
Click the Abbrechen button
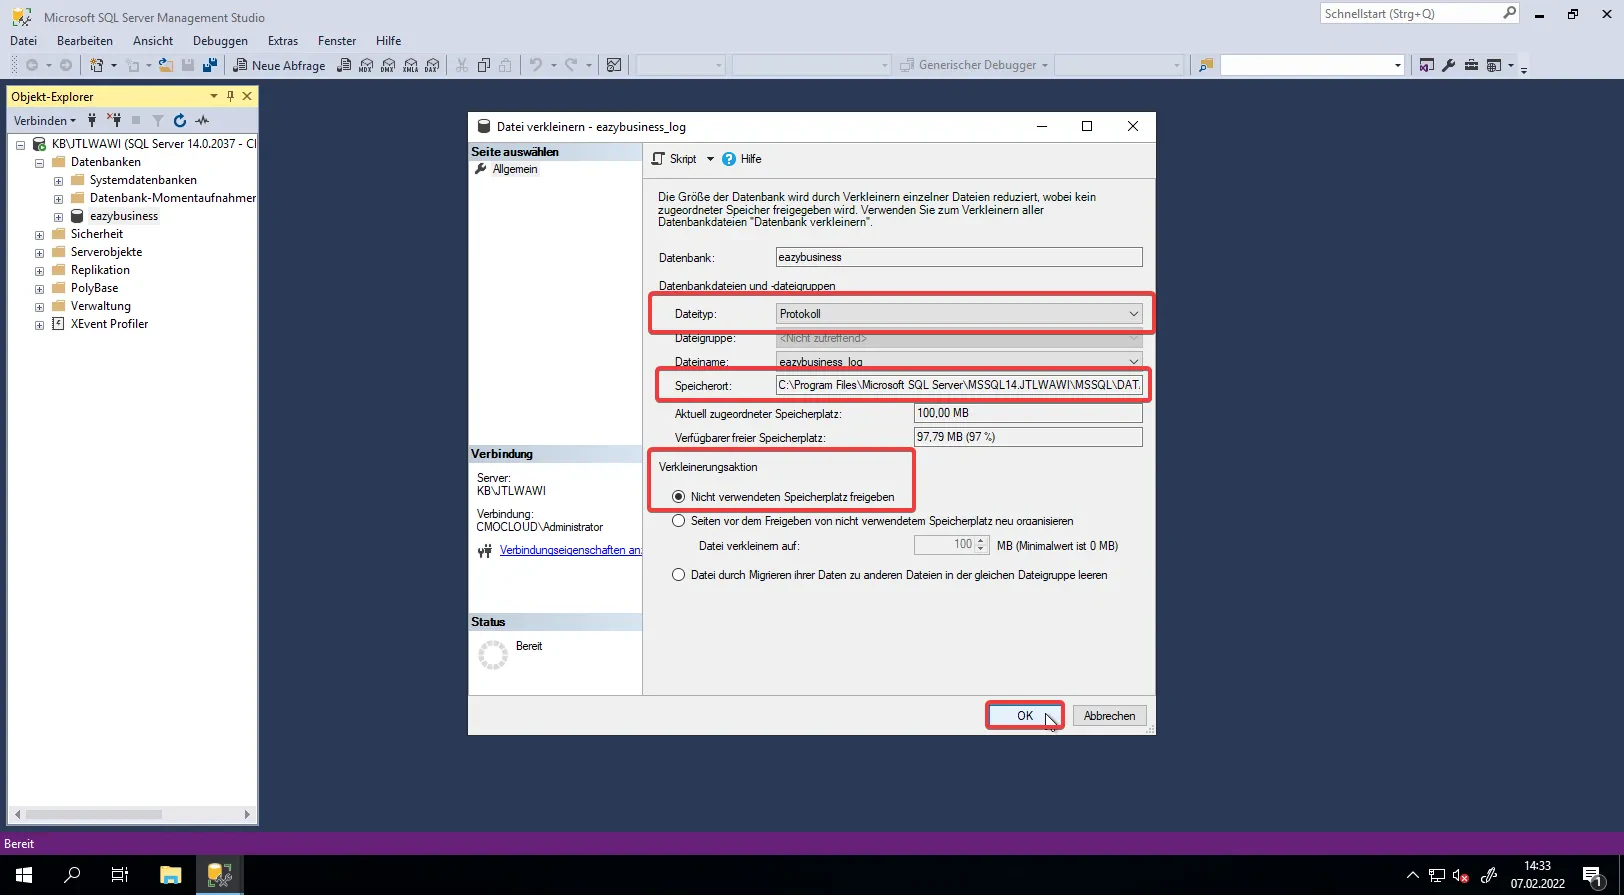[1109, 716]
